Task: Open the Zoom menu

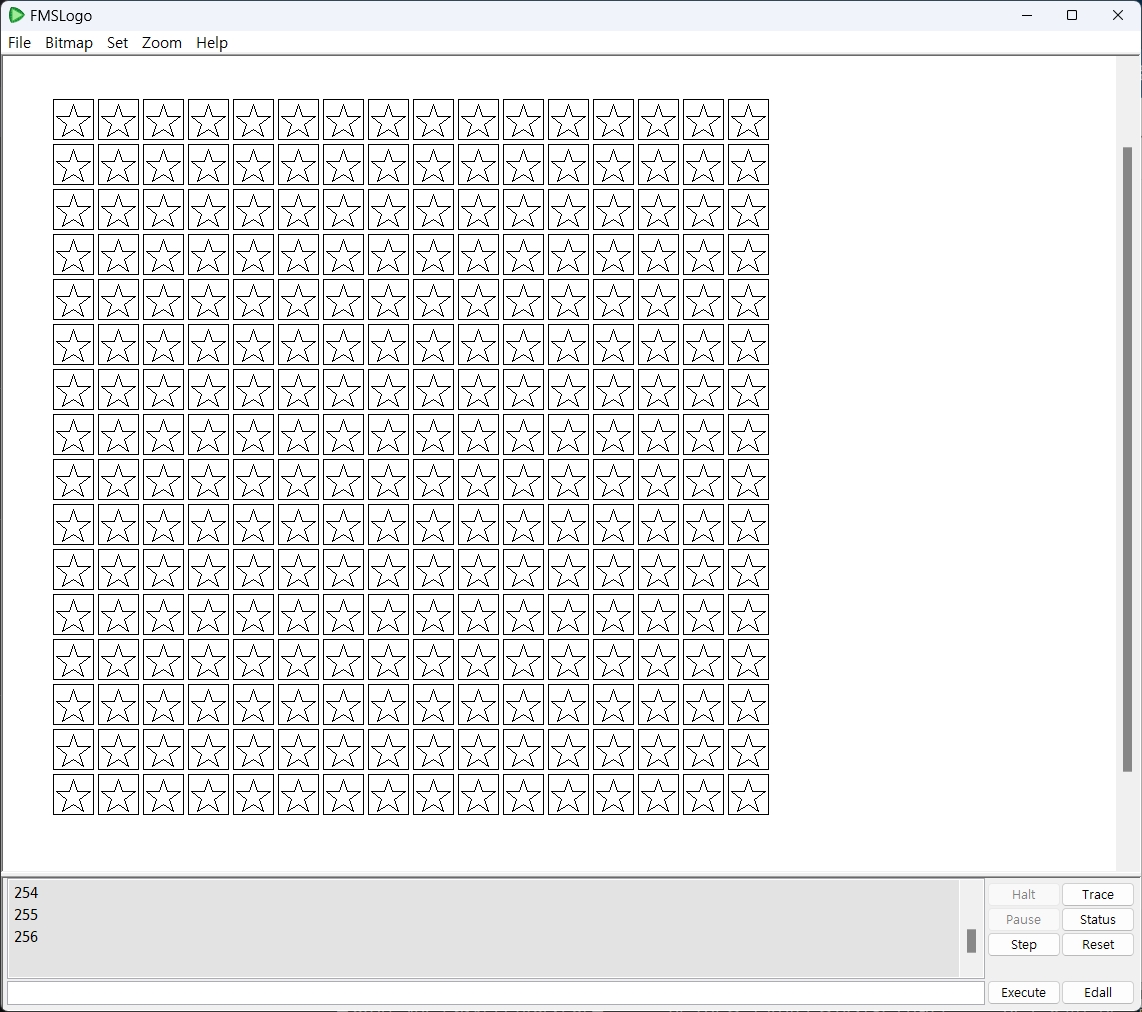Action: tap(162, 43)
